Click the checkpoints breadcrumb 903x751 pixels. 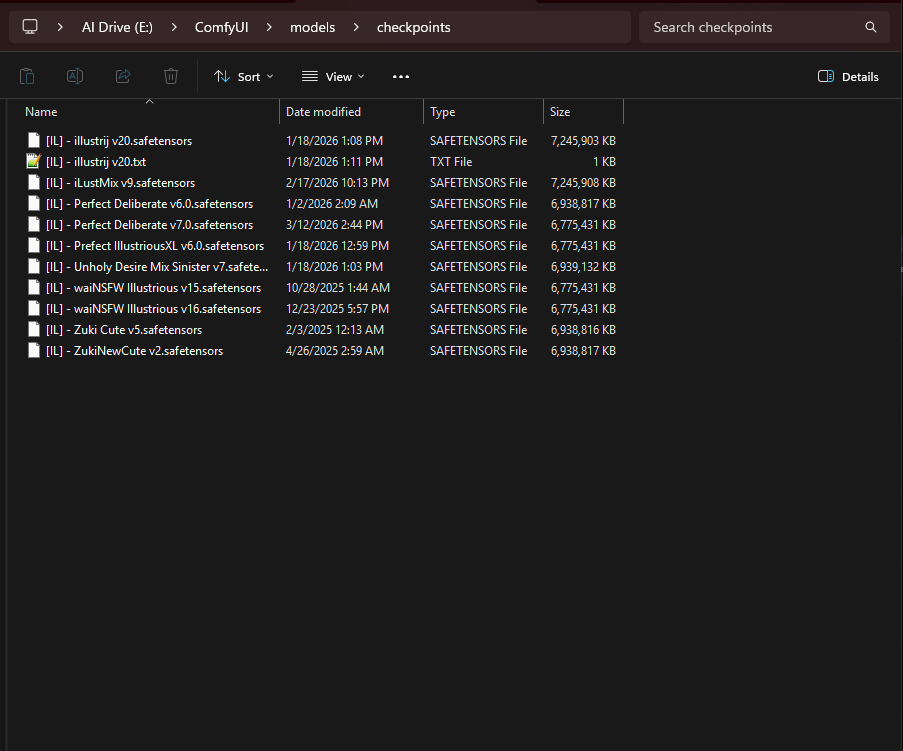(x=413, y=27)
